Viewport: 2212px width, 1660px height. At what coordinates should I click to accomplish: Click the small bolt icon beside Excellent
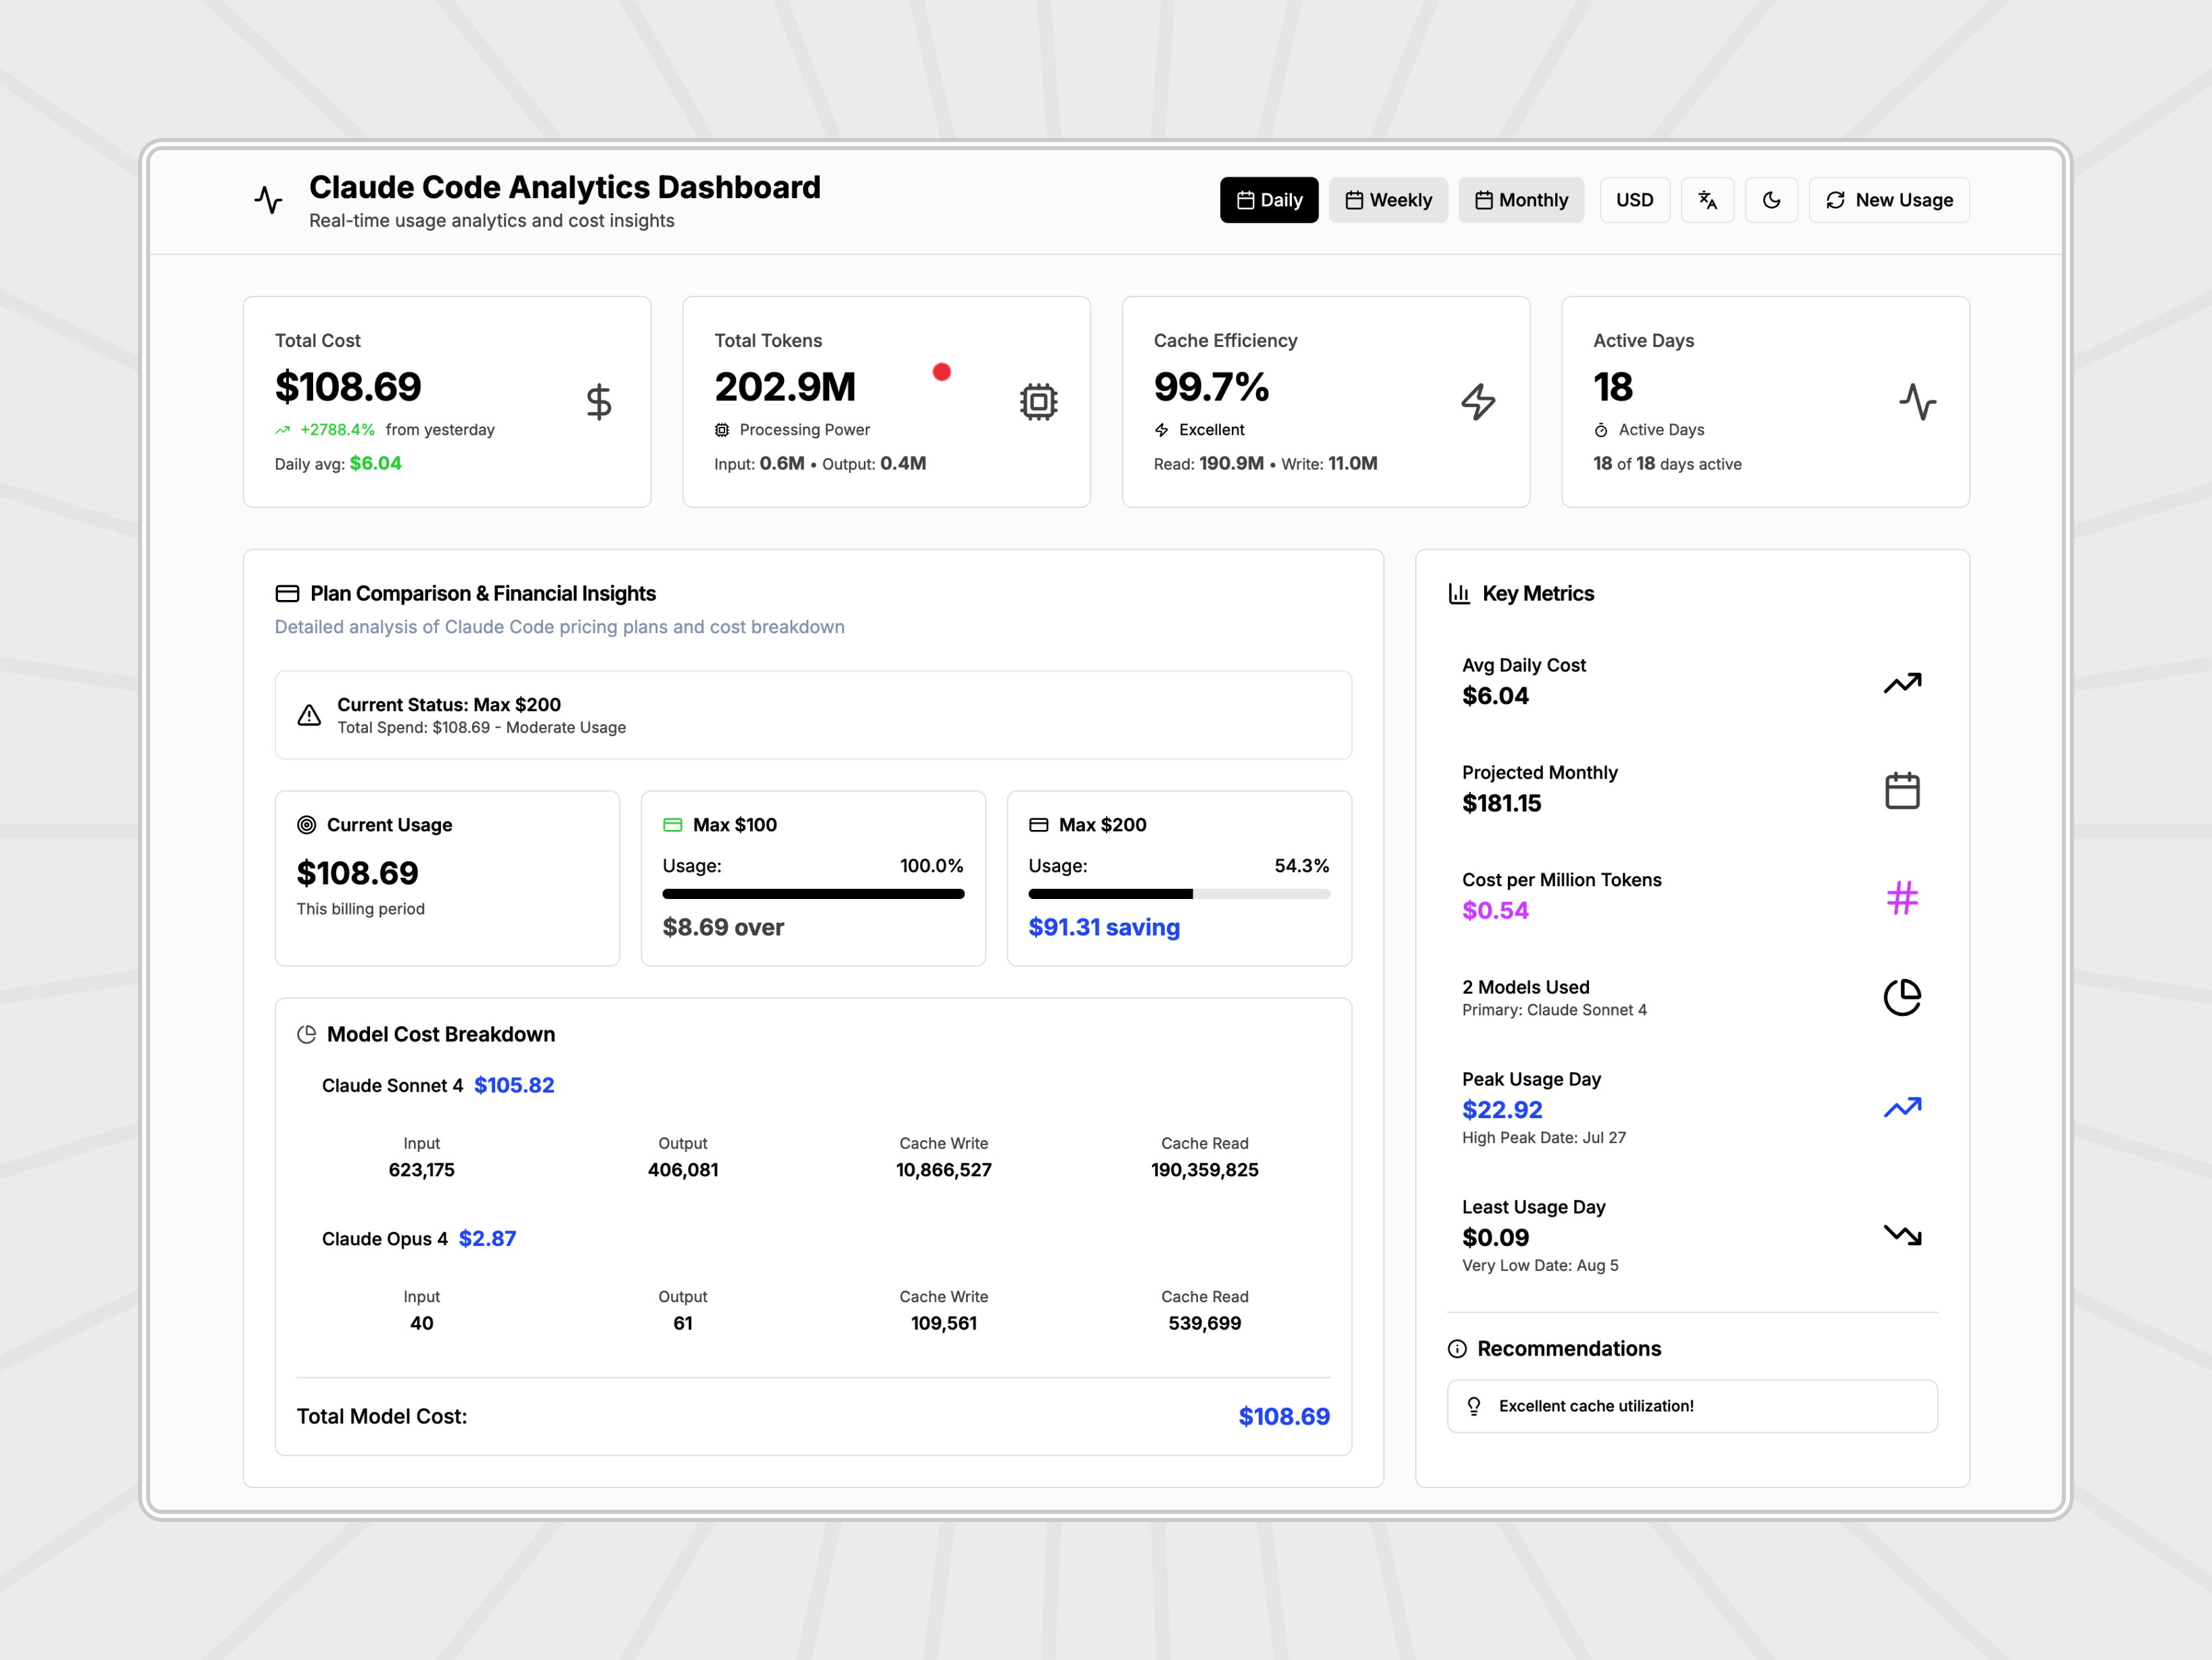coord(1161,430)
